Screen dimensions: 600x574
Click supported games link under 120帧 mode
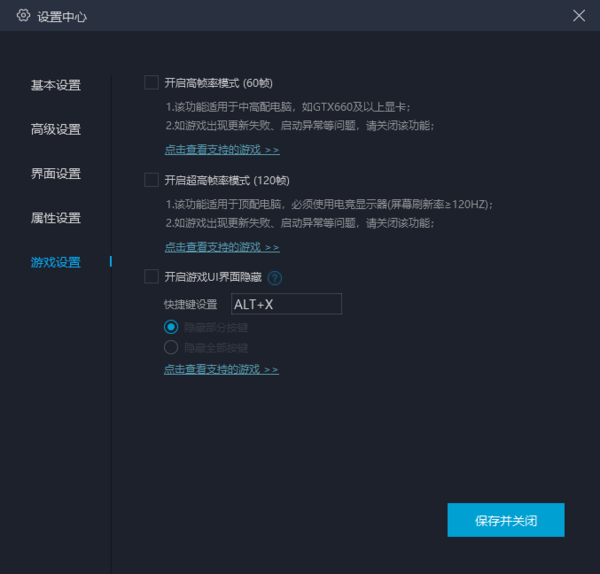coord(222,247)
